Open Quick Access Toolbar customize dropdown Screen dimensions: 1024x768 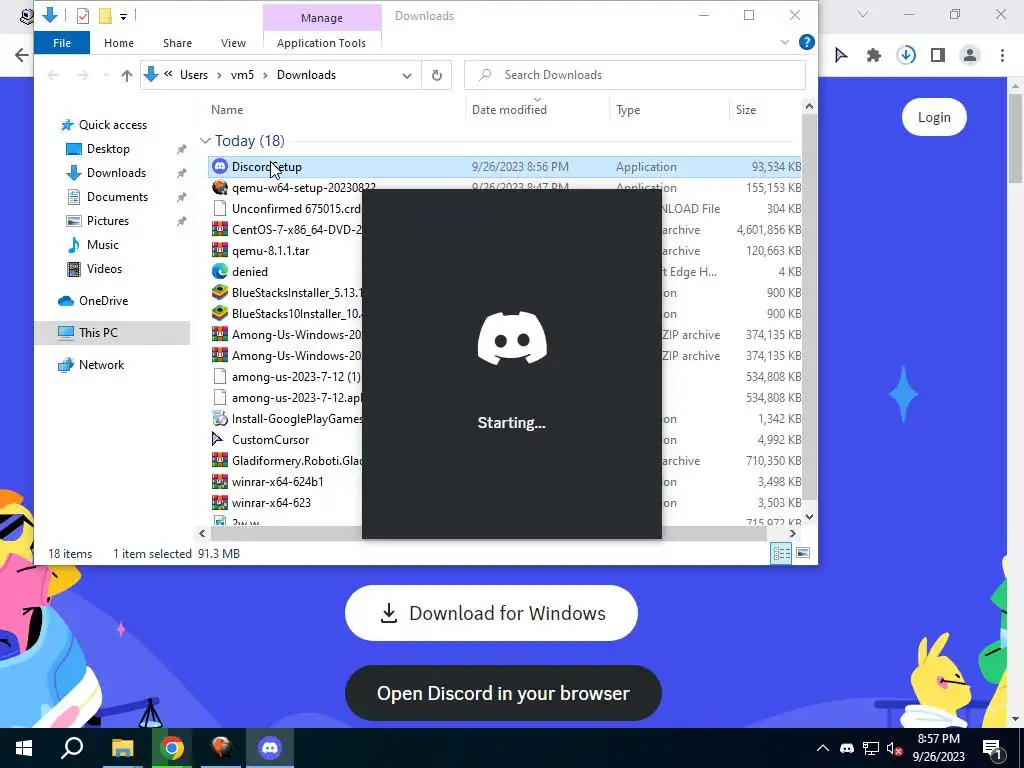click(x=123, y=16)
